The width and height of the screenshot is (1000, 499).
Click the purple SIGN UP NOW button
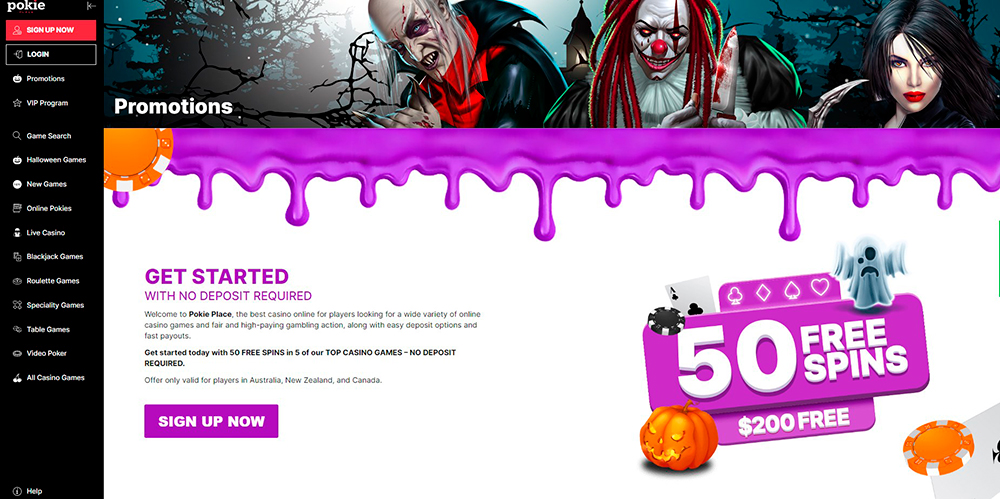pos(211,421)
